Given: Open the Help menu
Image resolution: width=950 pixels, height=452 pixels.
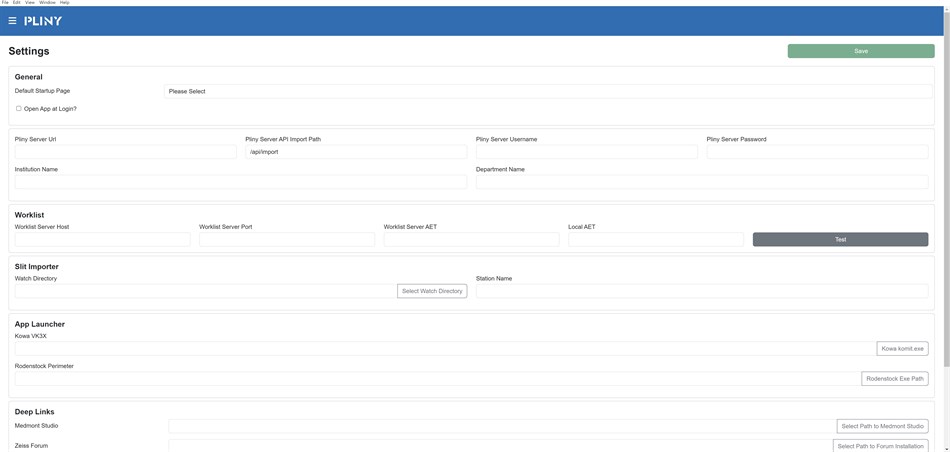Looking at the screenshot, I should click(x=65, y=2).
